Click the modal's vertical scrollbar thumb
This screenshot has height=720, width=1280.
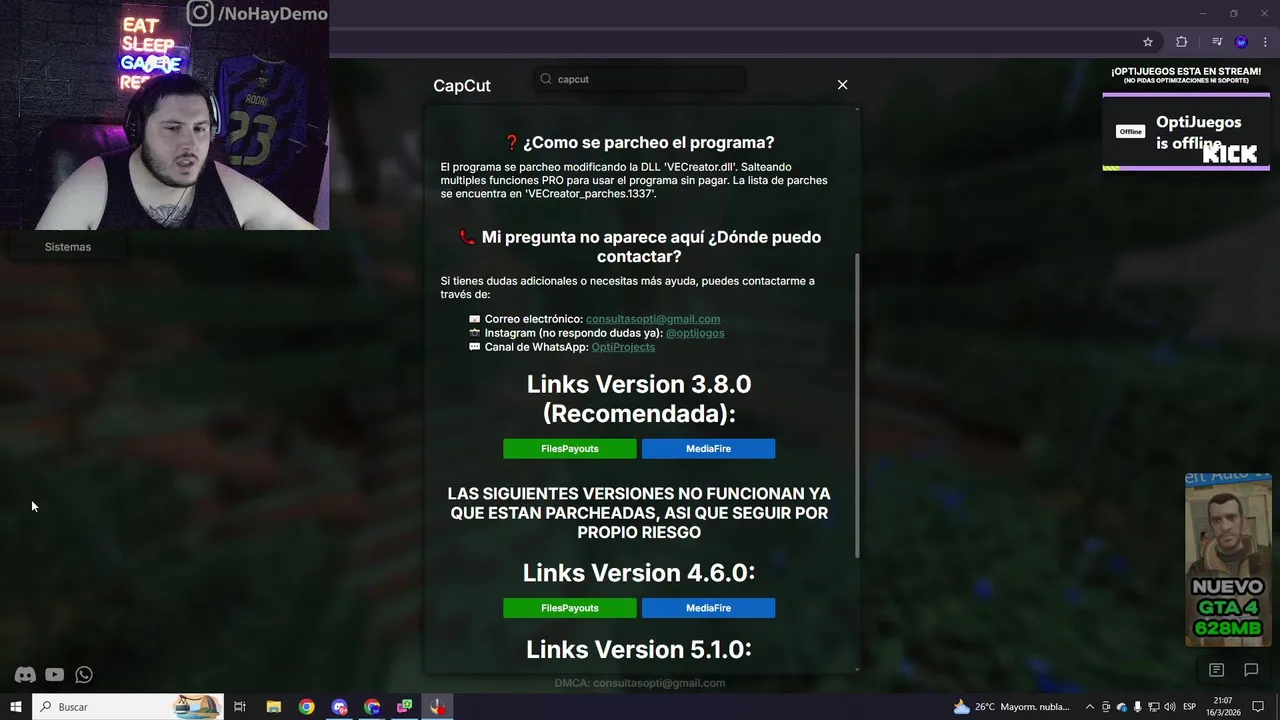click(x=857, y=405)
